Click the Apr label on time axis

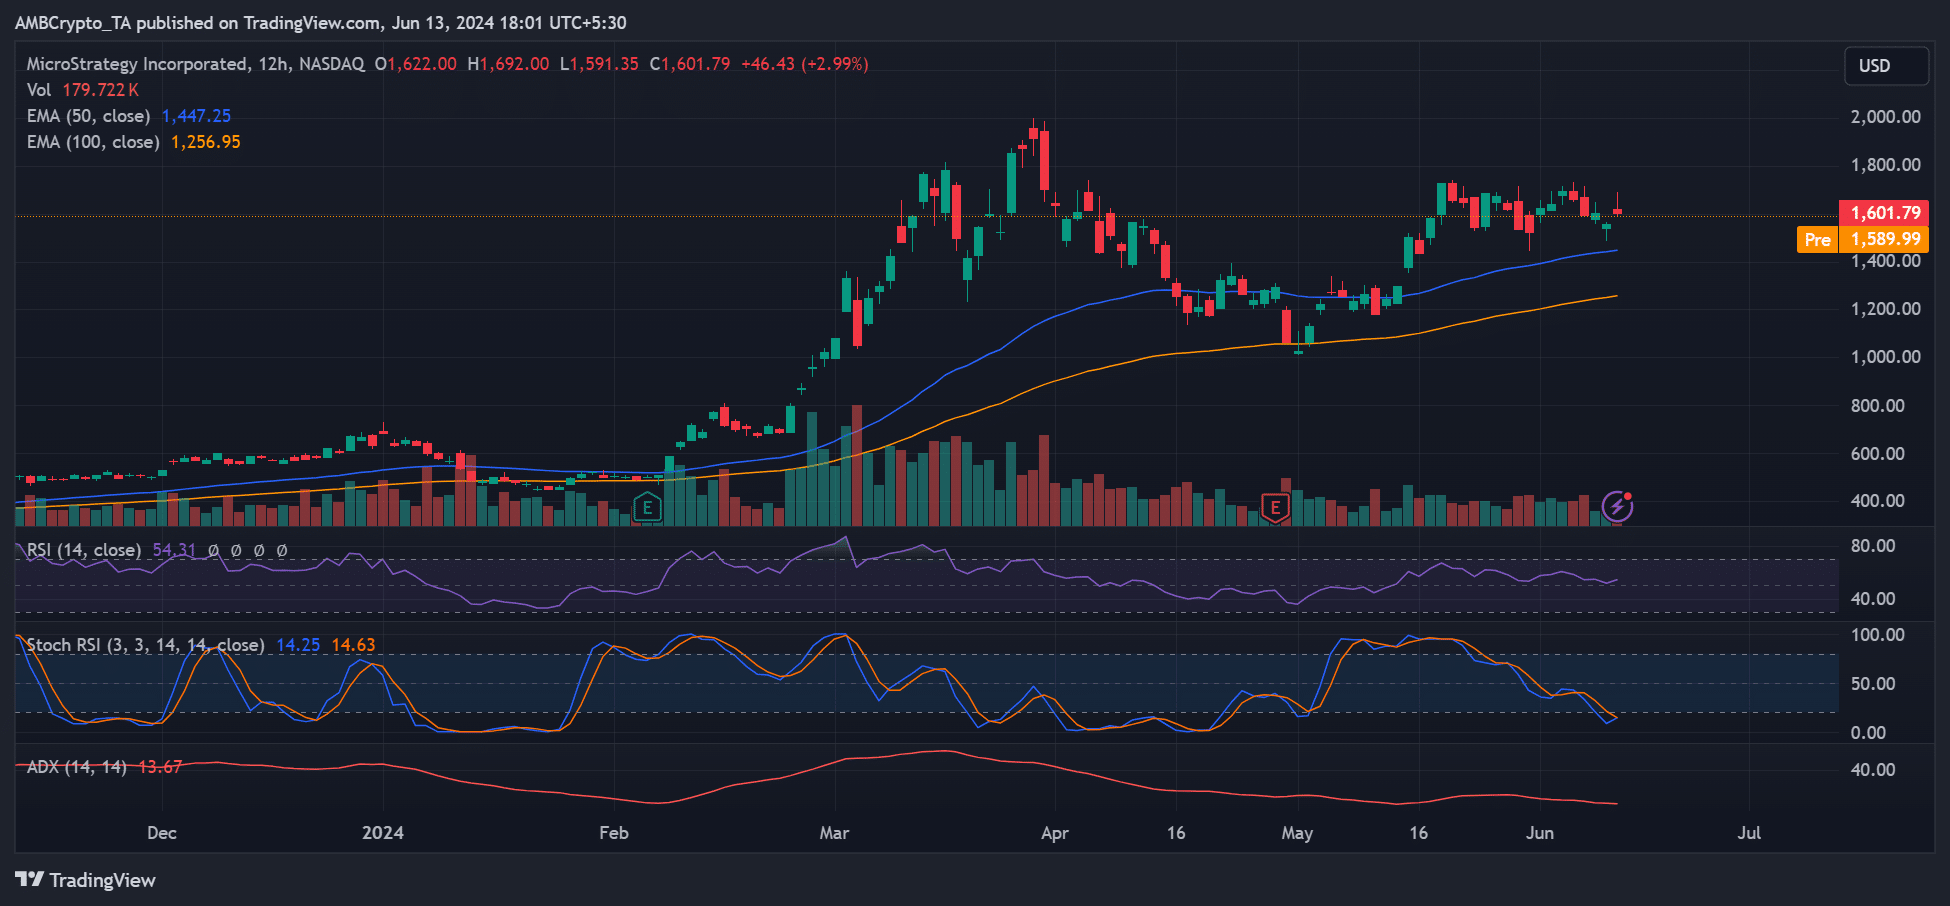[x=1055, y=833]
